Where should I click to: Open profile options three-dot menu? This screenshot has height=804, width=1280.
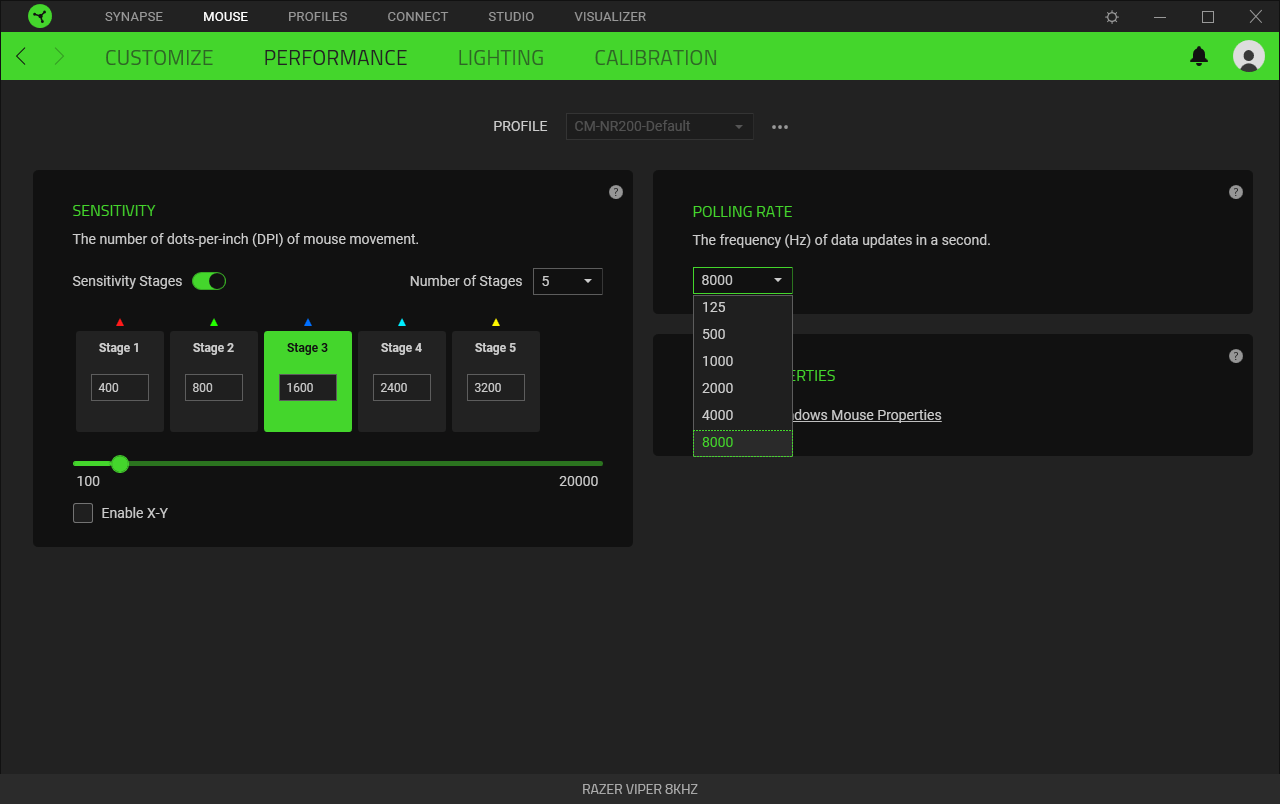point(780,127)
